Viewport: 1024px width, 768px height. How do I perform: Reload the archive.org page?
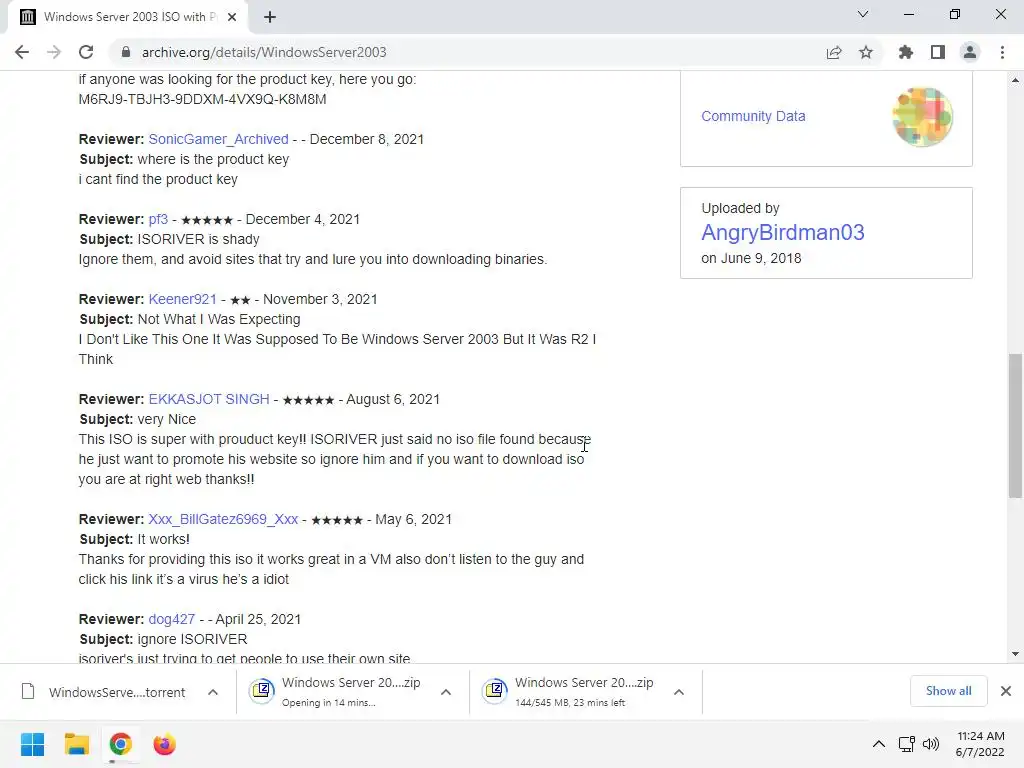click(x=86, y=52)
